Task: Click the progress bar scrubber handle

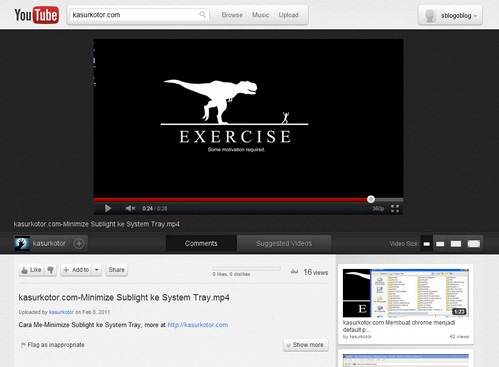Action: [x=371, y=199]
